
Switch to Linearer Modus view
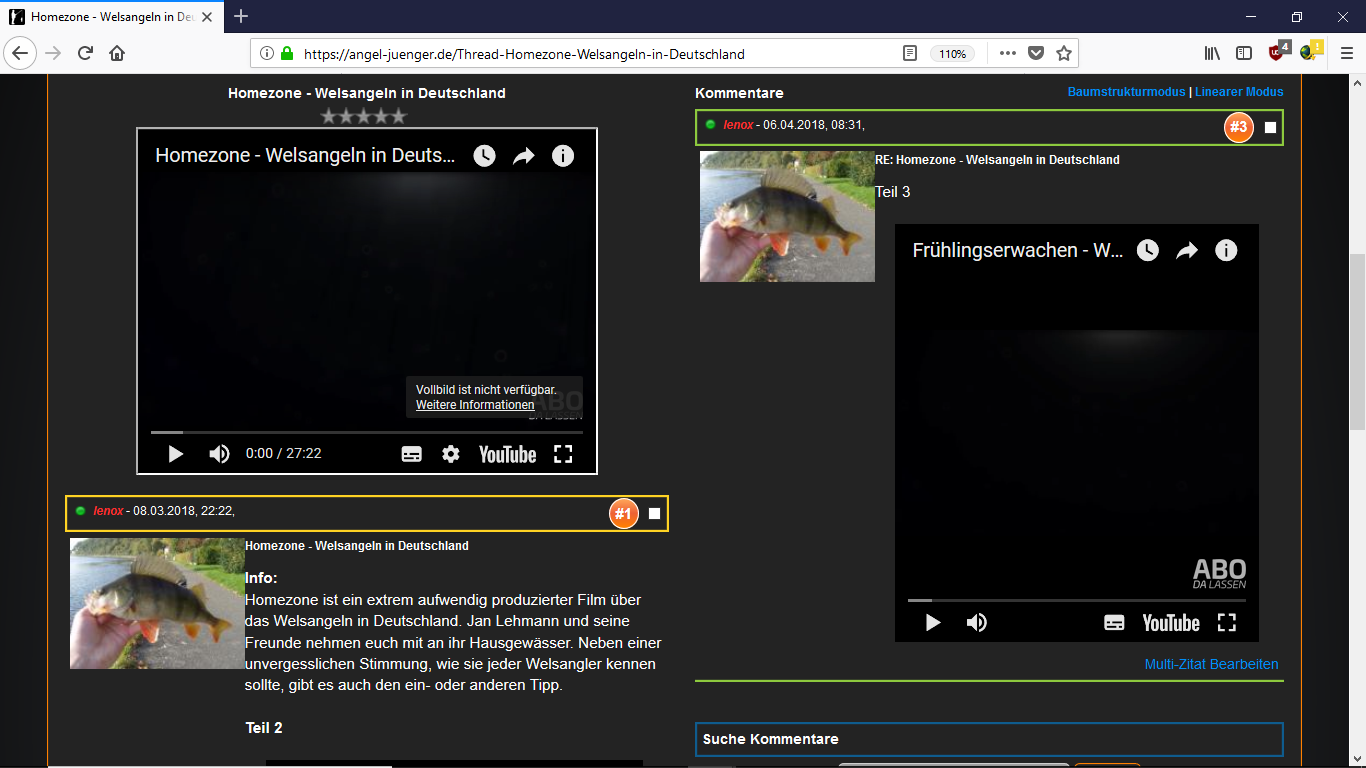1239,92
